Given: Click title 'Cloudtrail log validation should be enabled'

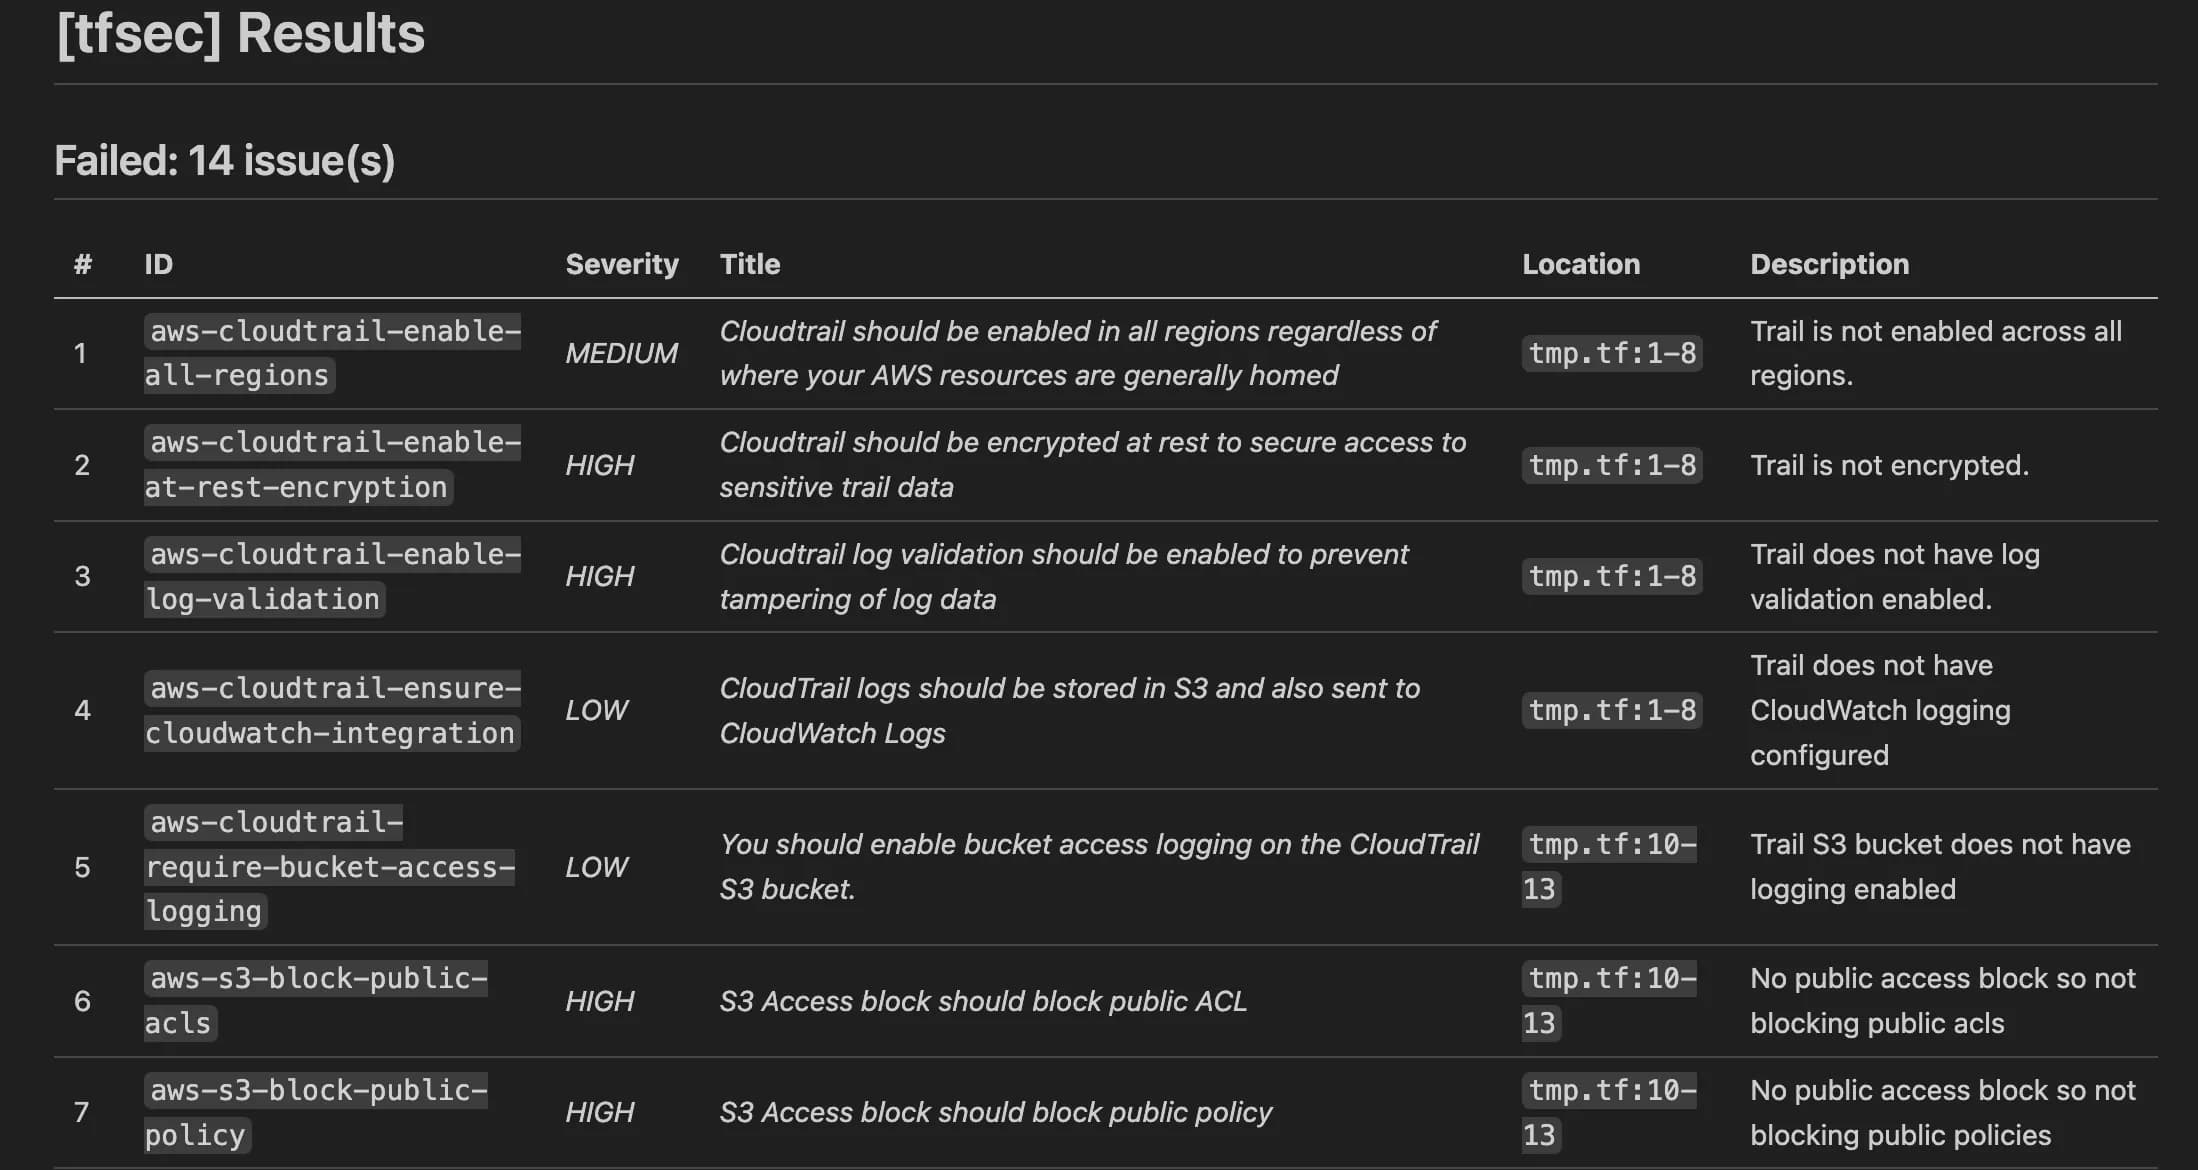Looking at the screenshot, I should pos(1064,576).
